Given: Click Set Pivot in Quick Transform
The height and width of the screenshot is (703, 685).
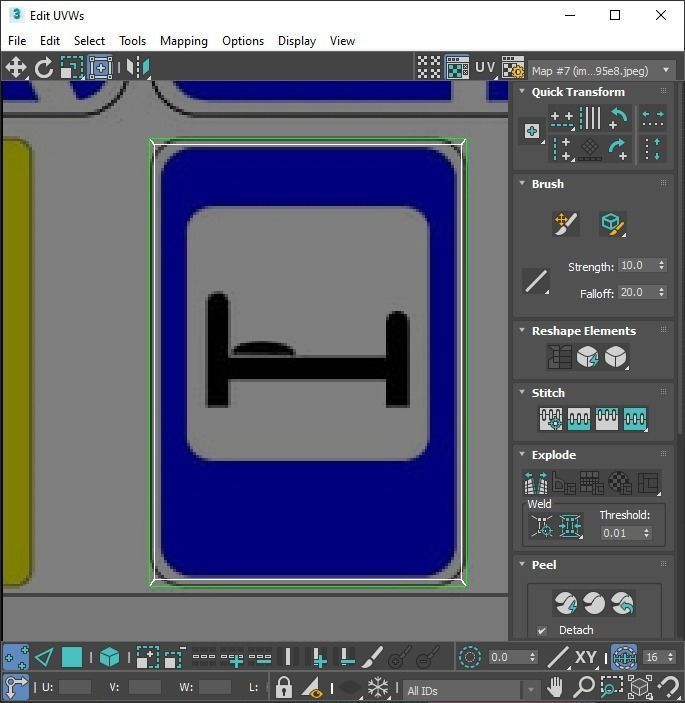Looking at the screenshot, I should pos(532,131).
